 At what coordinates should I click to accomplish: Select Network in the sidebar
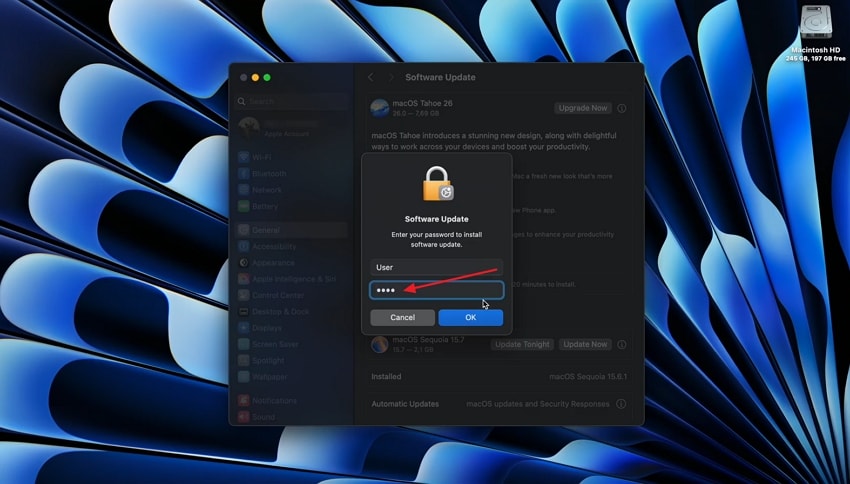coord(292,190)
